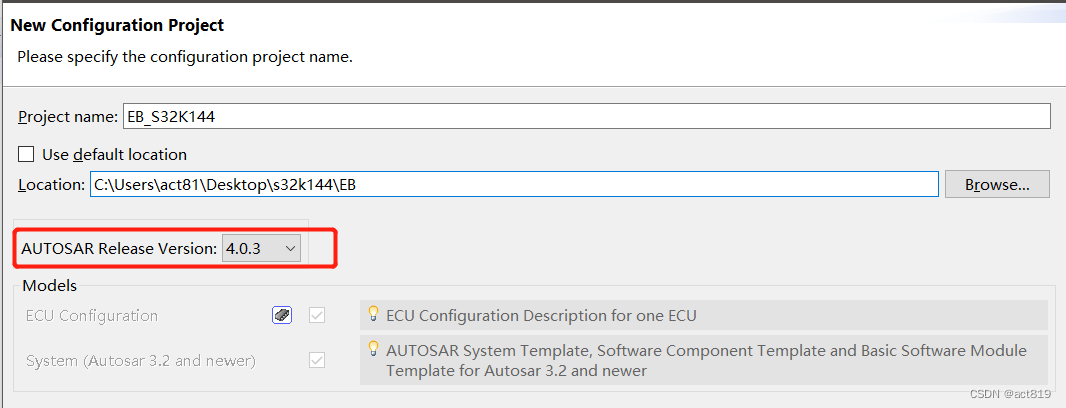Click the AUTOSAR Release Version label

(118, 248)
